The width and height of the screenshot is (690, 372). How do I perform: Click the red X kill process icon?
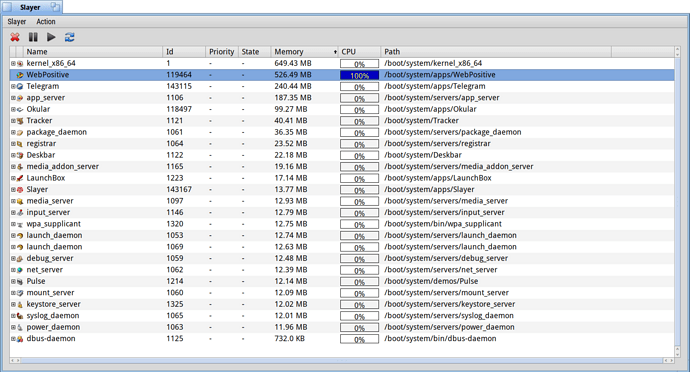pos(15,37)
